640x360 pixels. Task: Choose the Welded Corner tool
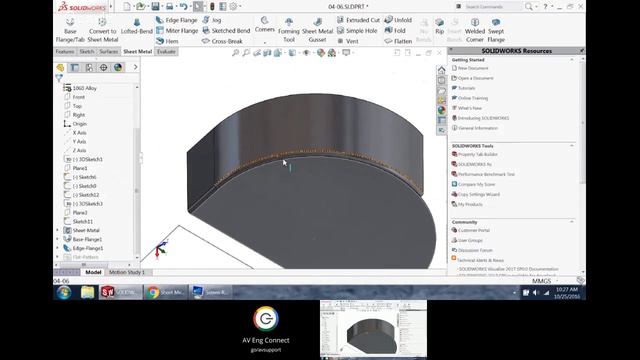[x=475, y=30]
